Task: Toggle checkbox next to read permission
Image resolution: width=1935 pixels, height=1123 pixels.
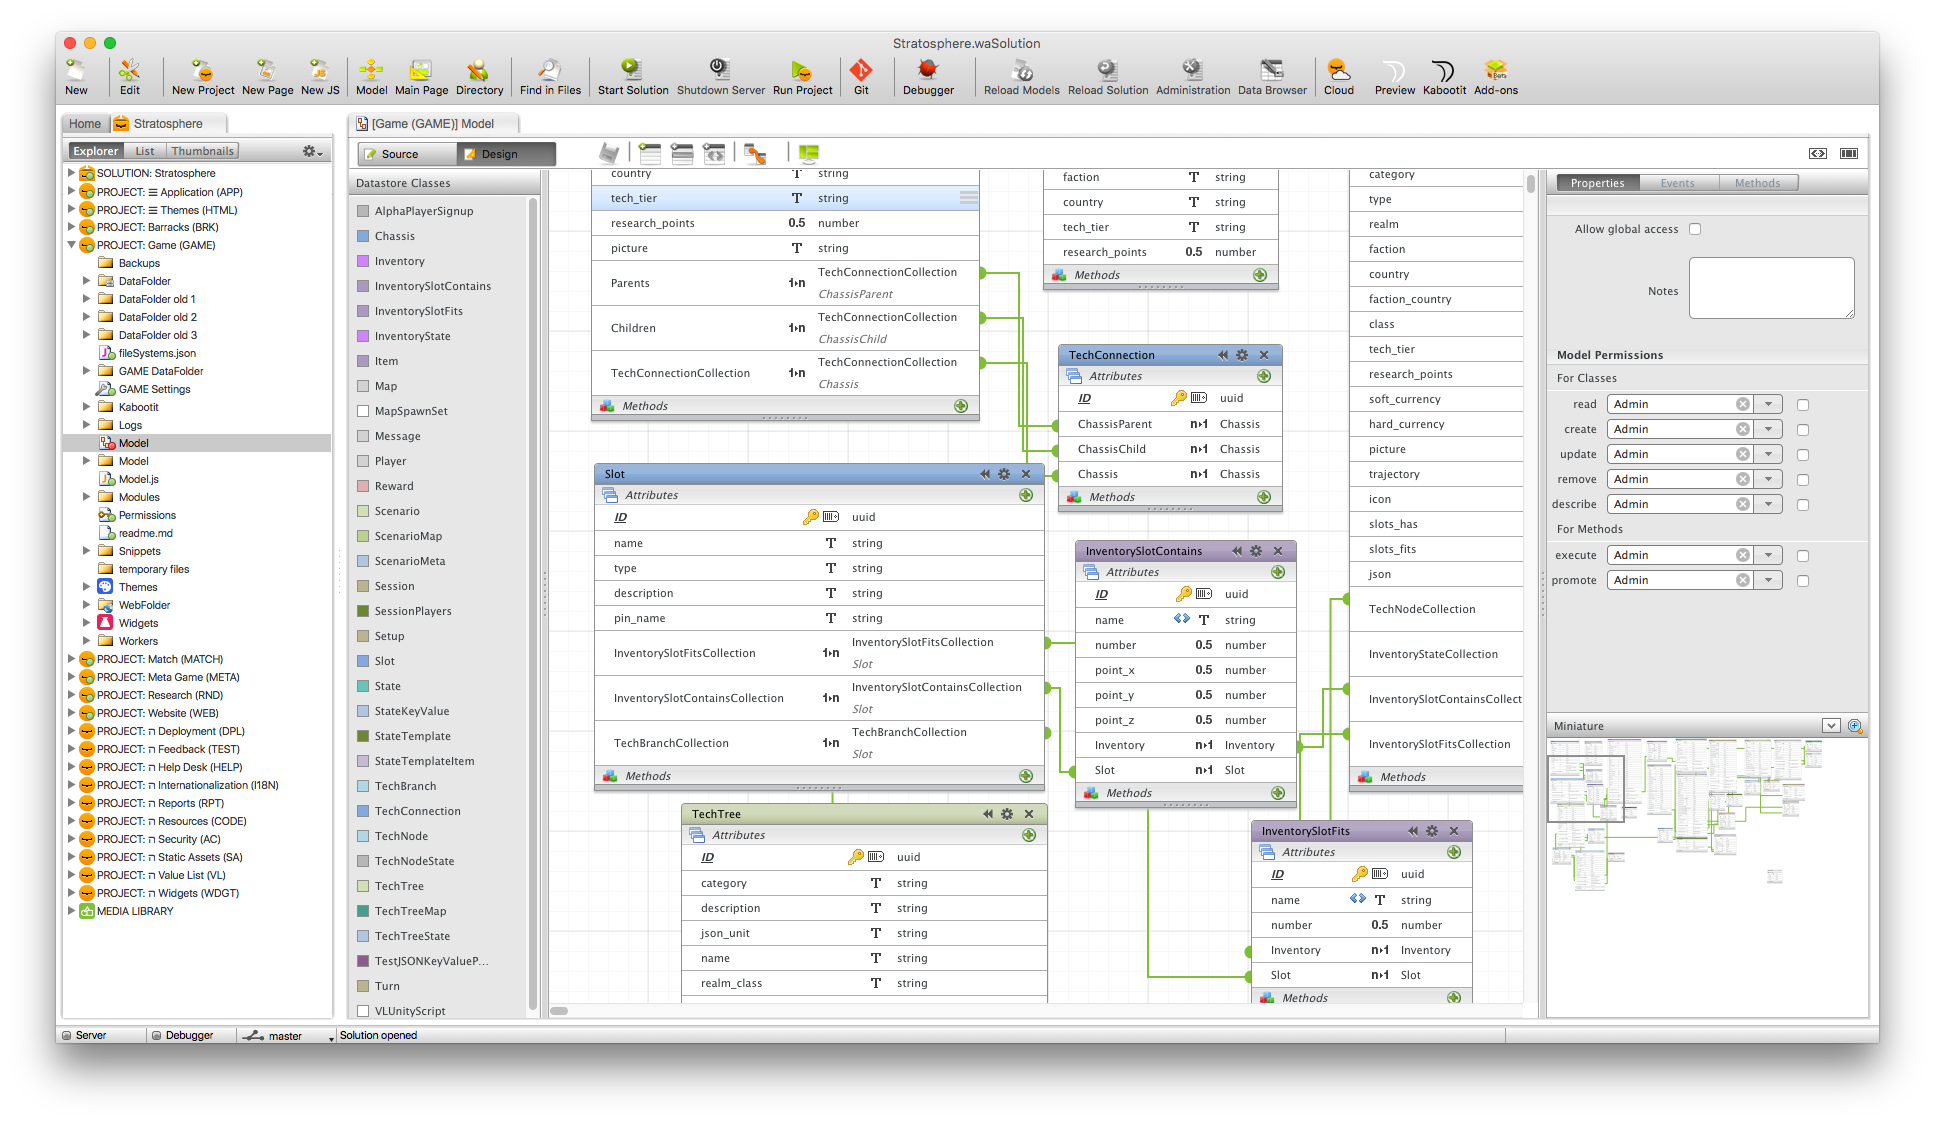Action: [1803, 405]
